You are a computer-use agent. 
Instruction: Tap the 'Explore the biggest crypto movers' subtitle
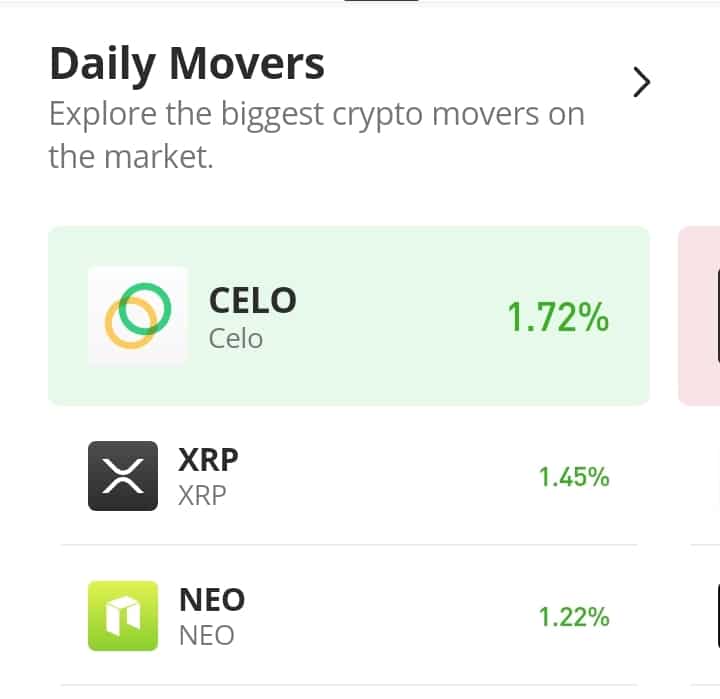coord(316,135)
